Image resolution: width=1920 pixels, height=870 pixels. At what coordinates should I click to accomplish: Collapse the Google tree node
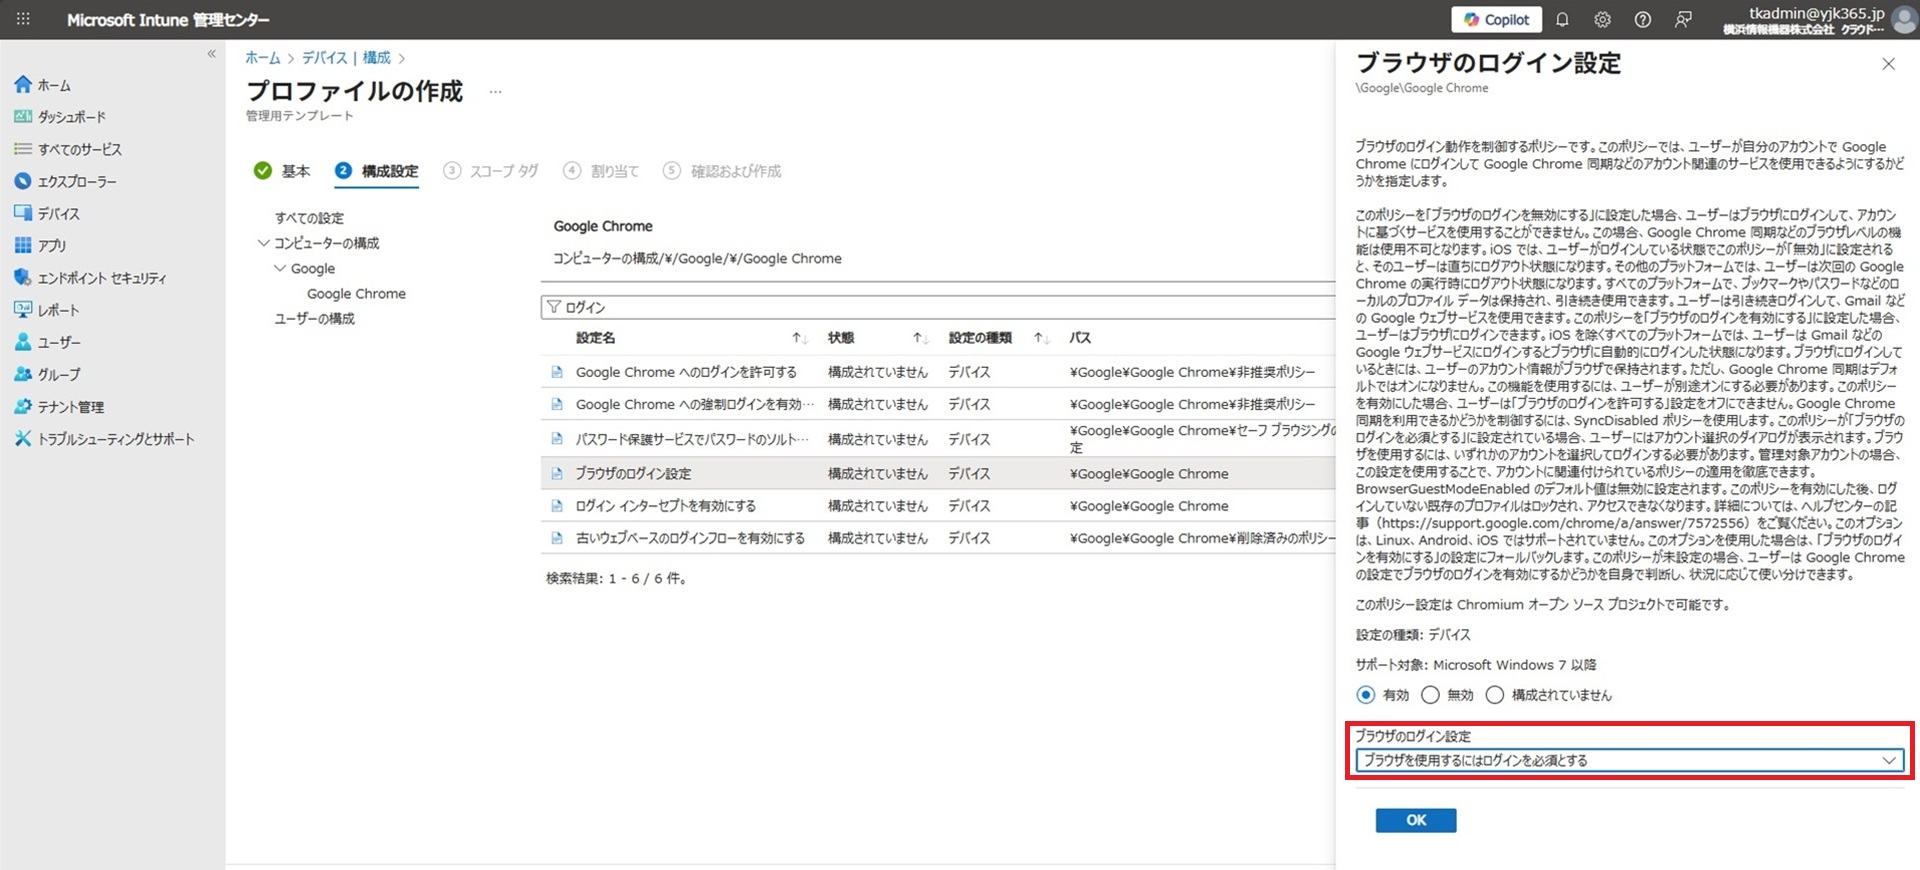point(280,268)
